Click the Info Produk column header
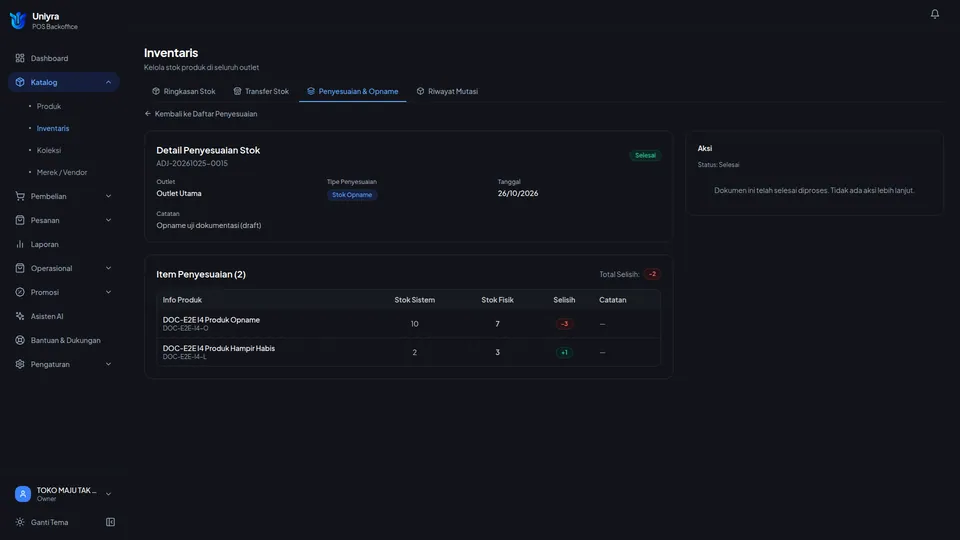The image size is (960, 540). pos(182,300)
